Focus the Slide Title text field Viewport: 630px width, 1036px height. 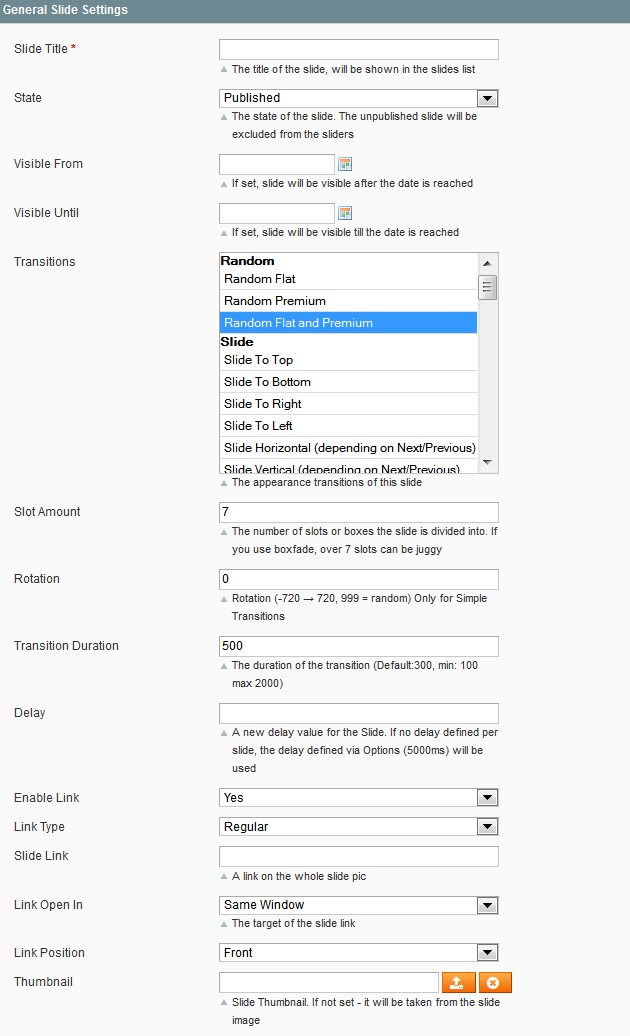(359, 50)
